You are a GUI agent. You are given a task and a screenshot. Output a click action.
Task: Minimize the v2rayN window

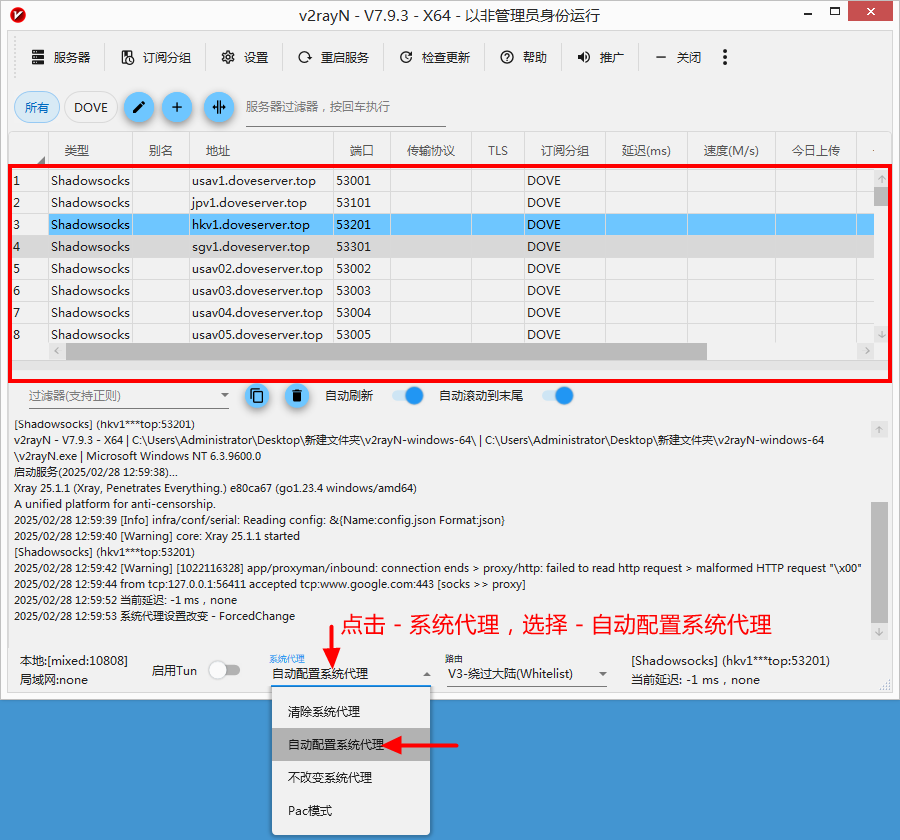click(808, 13)
